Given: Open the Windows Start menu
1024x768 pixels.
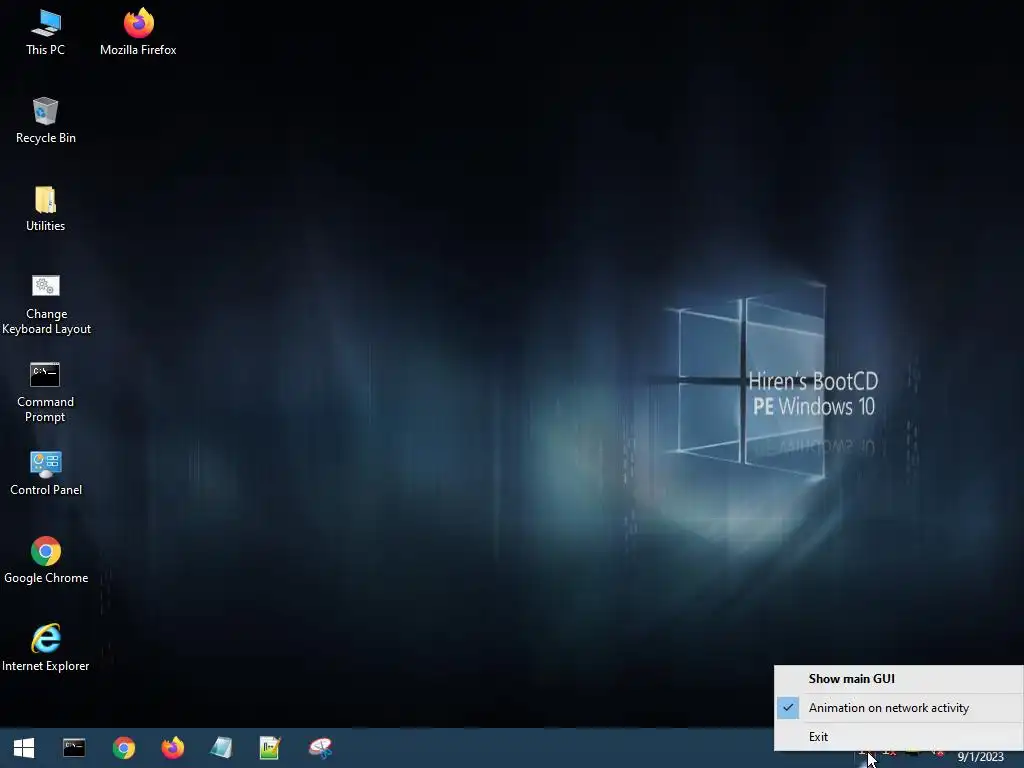Looking at the screenshot, I should coord(24,748).
